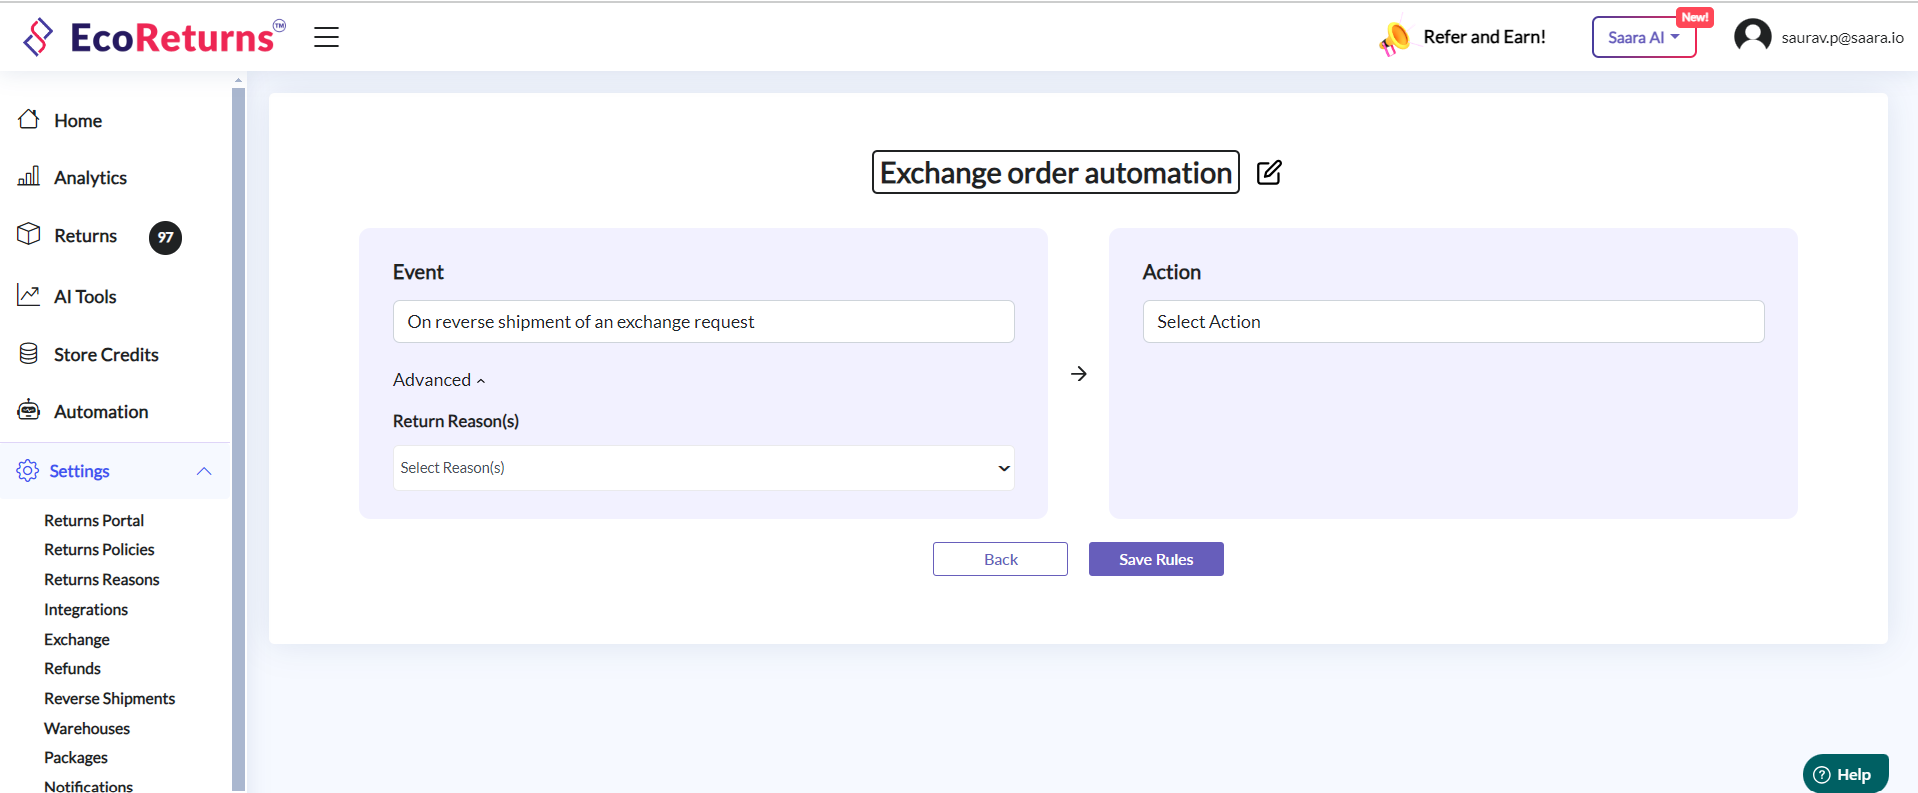
Task: Click the Analytics bar chart icon
Action: click(29, 177)
